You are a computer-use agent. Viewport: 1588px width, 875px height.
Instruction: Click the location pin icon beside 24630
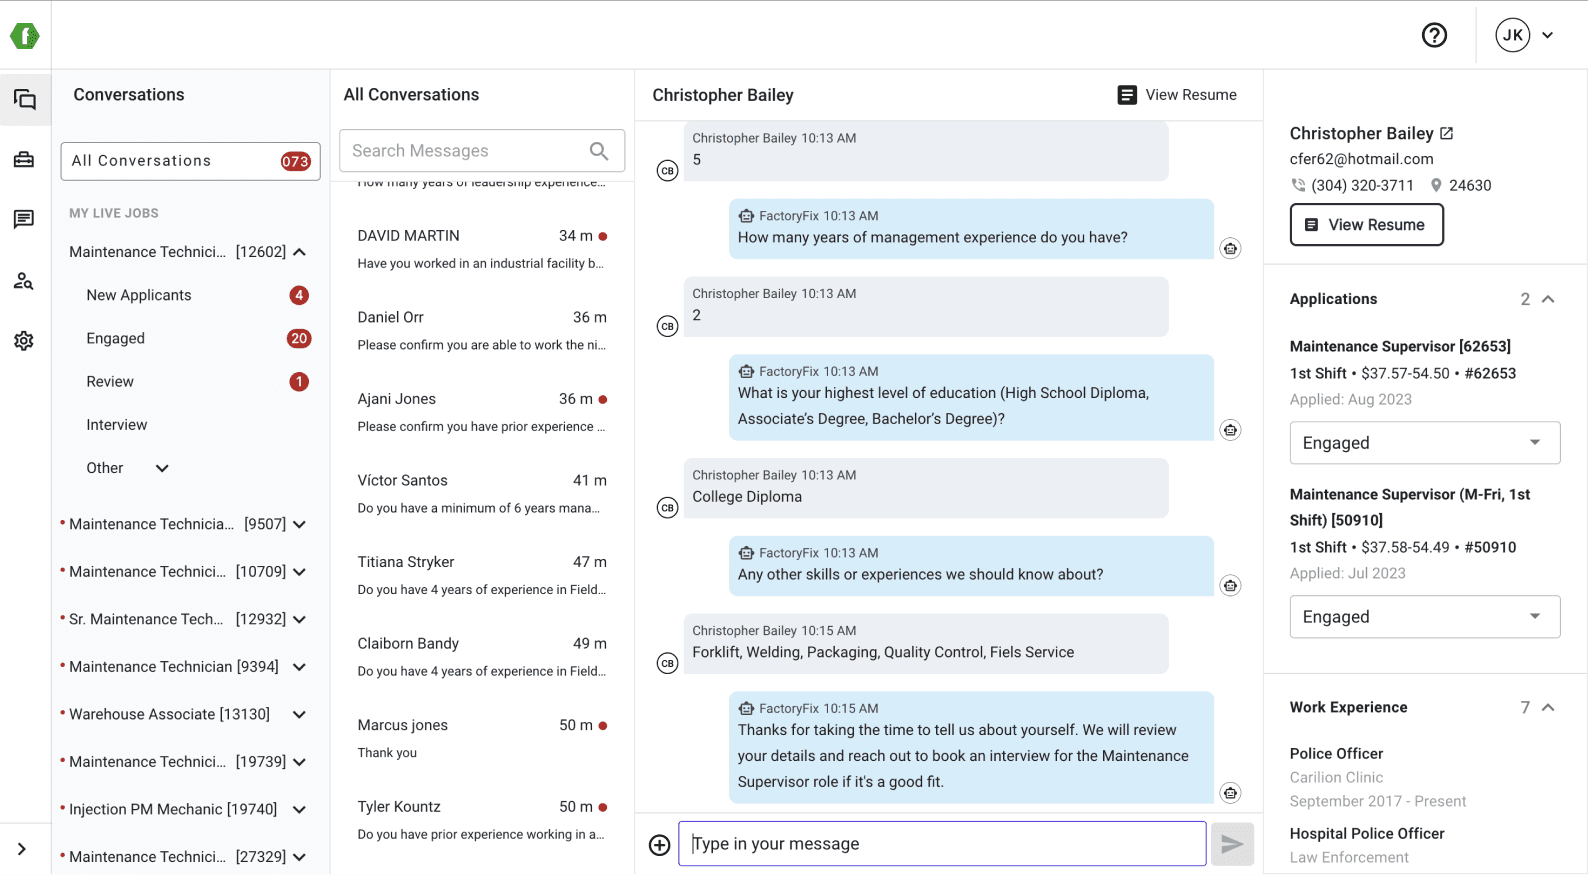[1436, 185]
